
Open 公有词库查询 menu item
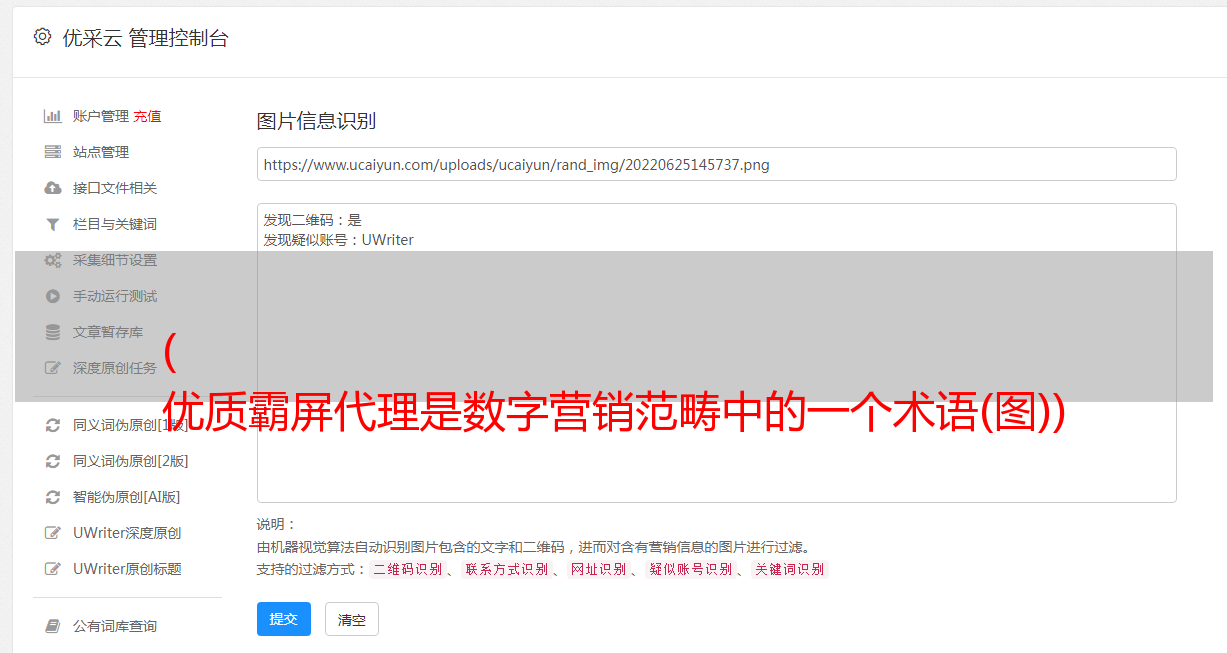tap(115, 626)
